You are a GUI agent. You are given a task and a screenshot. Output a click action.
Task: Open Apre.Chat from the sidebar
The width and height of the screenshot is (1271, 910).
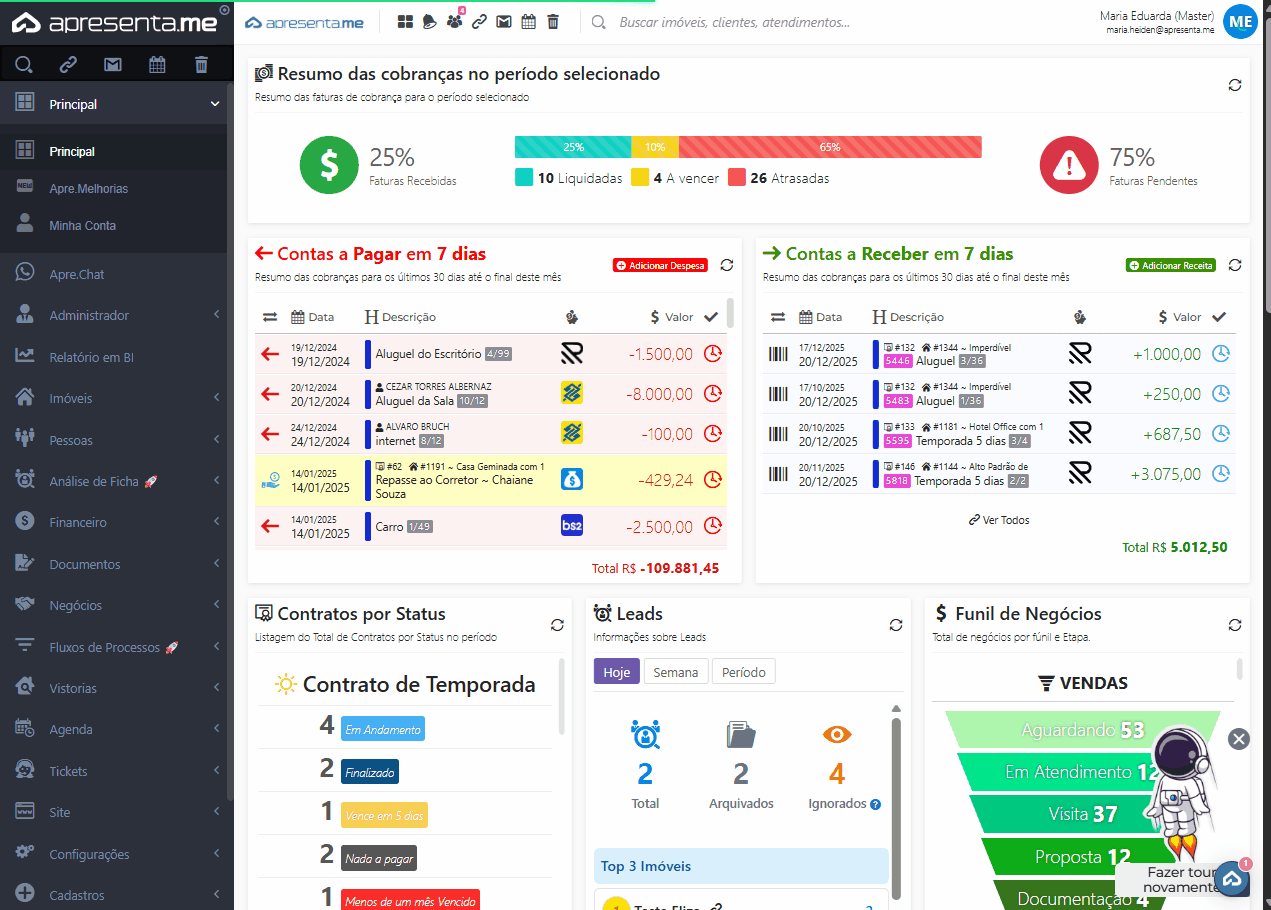(77, 274)
